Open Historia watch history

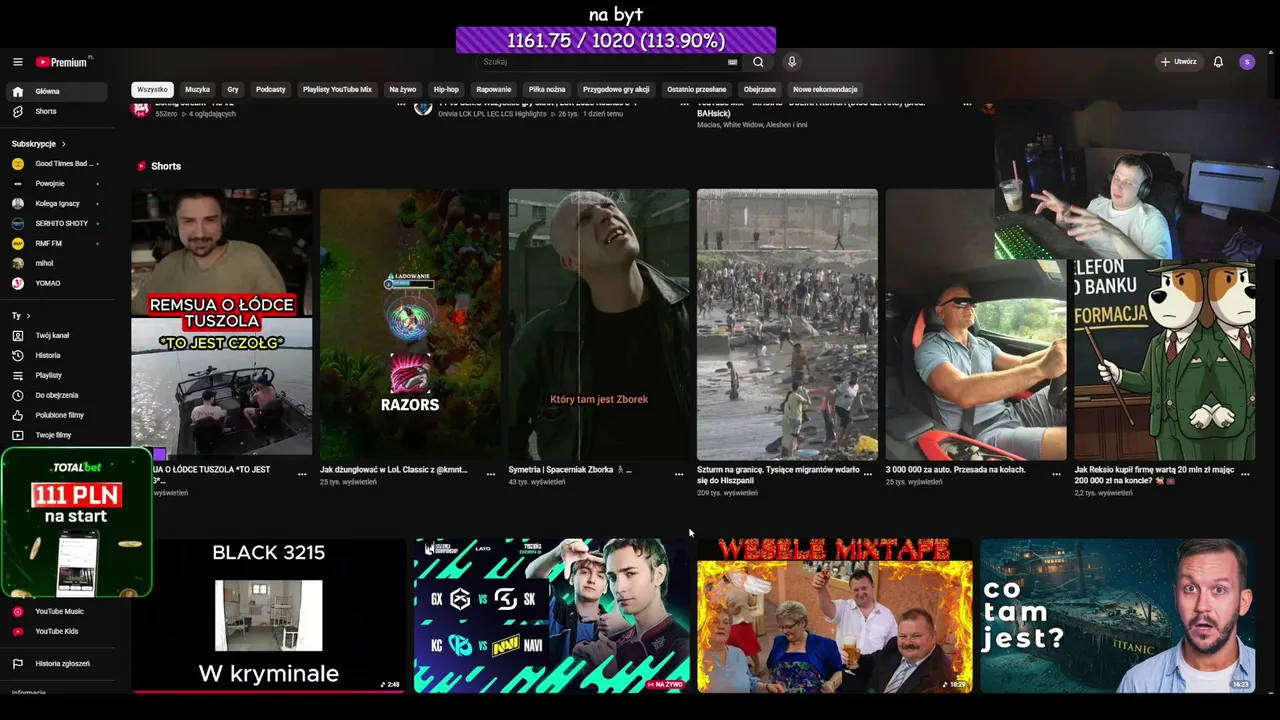(x=55, y=355)
